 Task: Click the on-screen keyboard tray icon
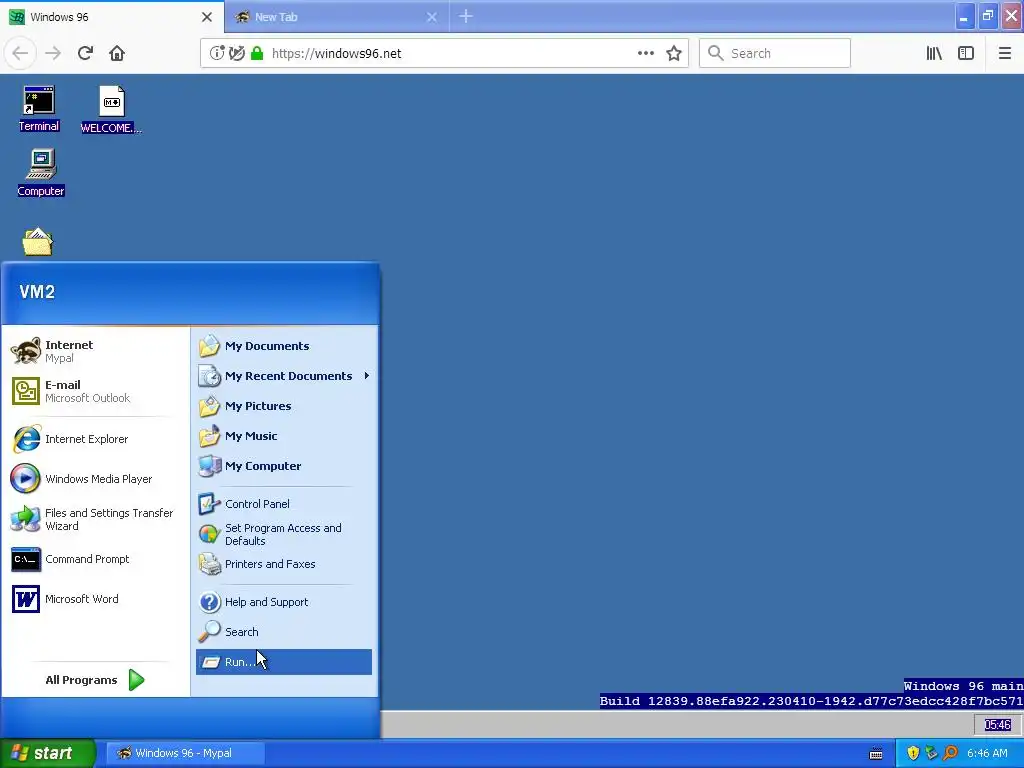876,754
